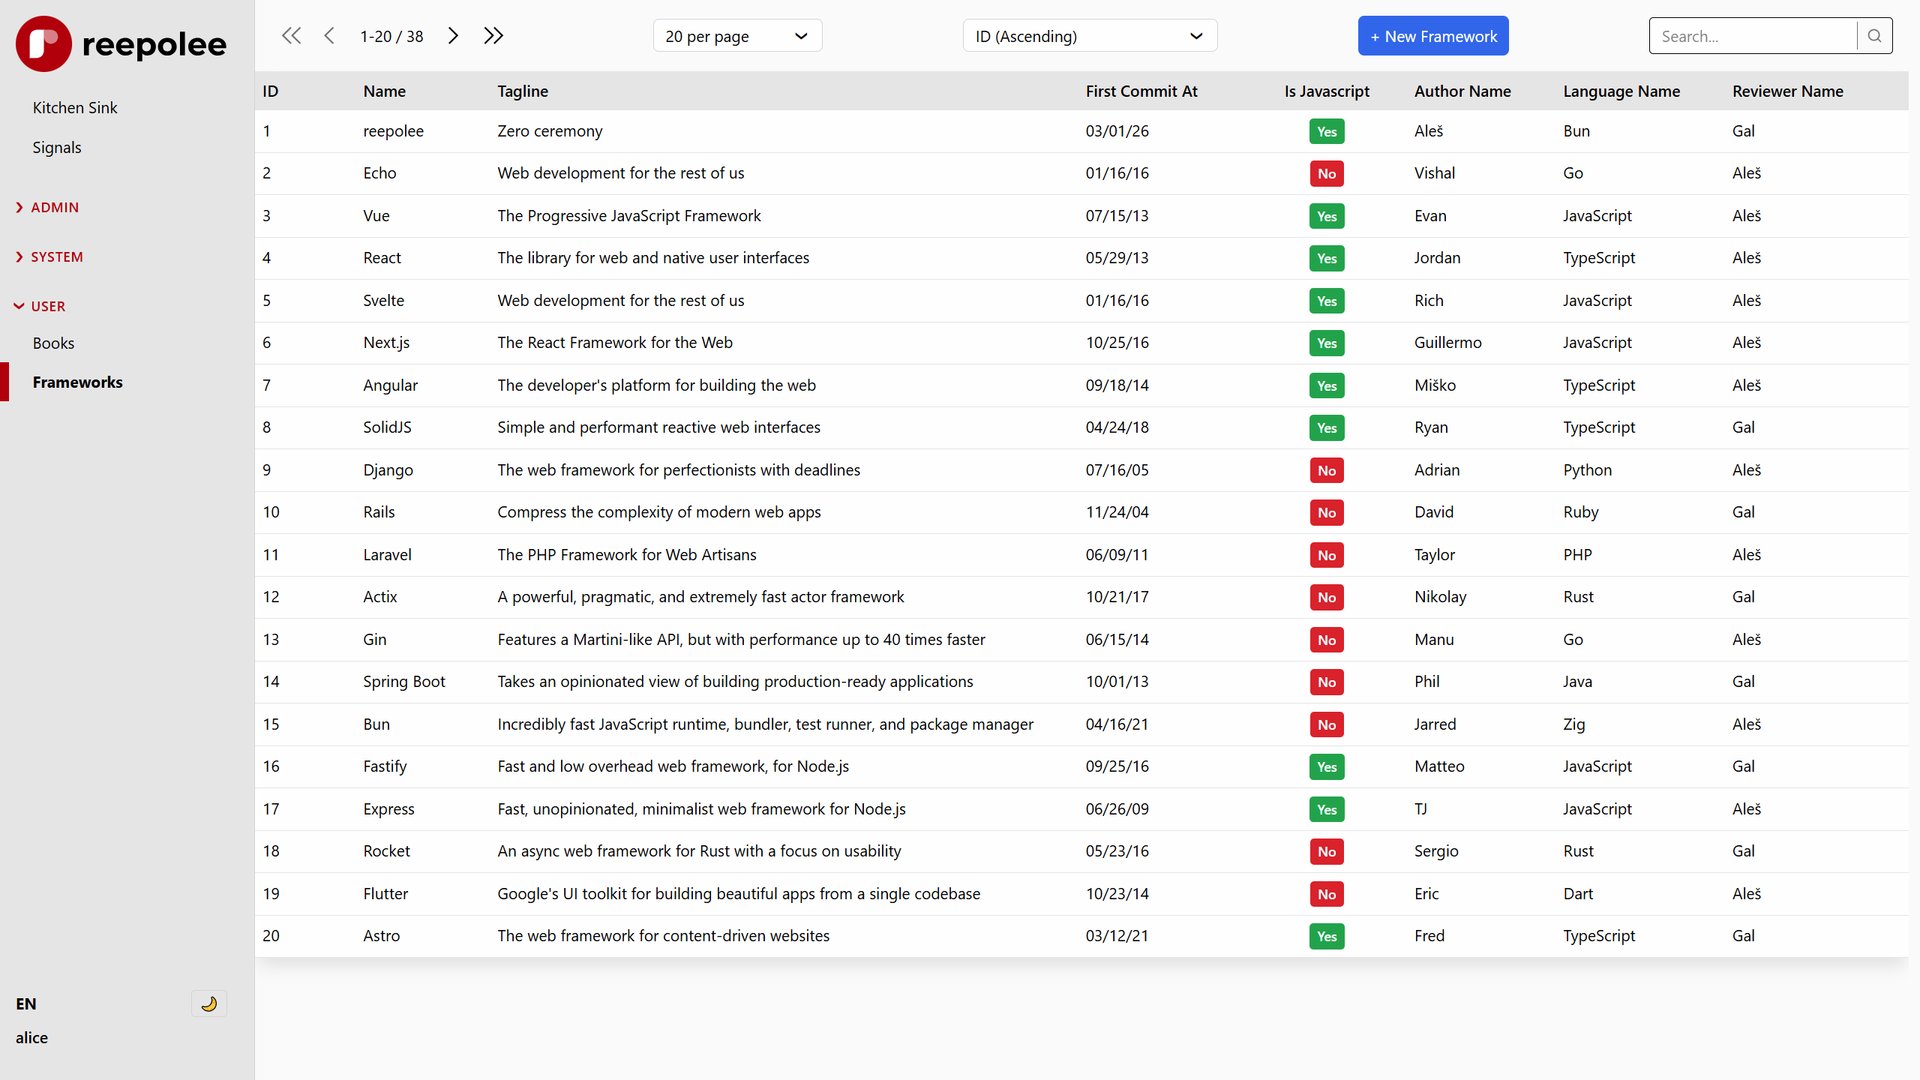The height and width of the screenshot is (1080, 1920).
Task: Click the Spring Boot name cell
Action: click(x=404, y=682)
